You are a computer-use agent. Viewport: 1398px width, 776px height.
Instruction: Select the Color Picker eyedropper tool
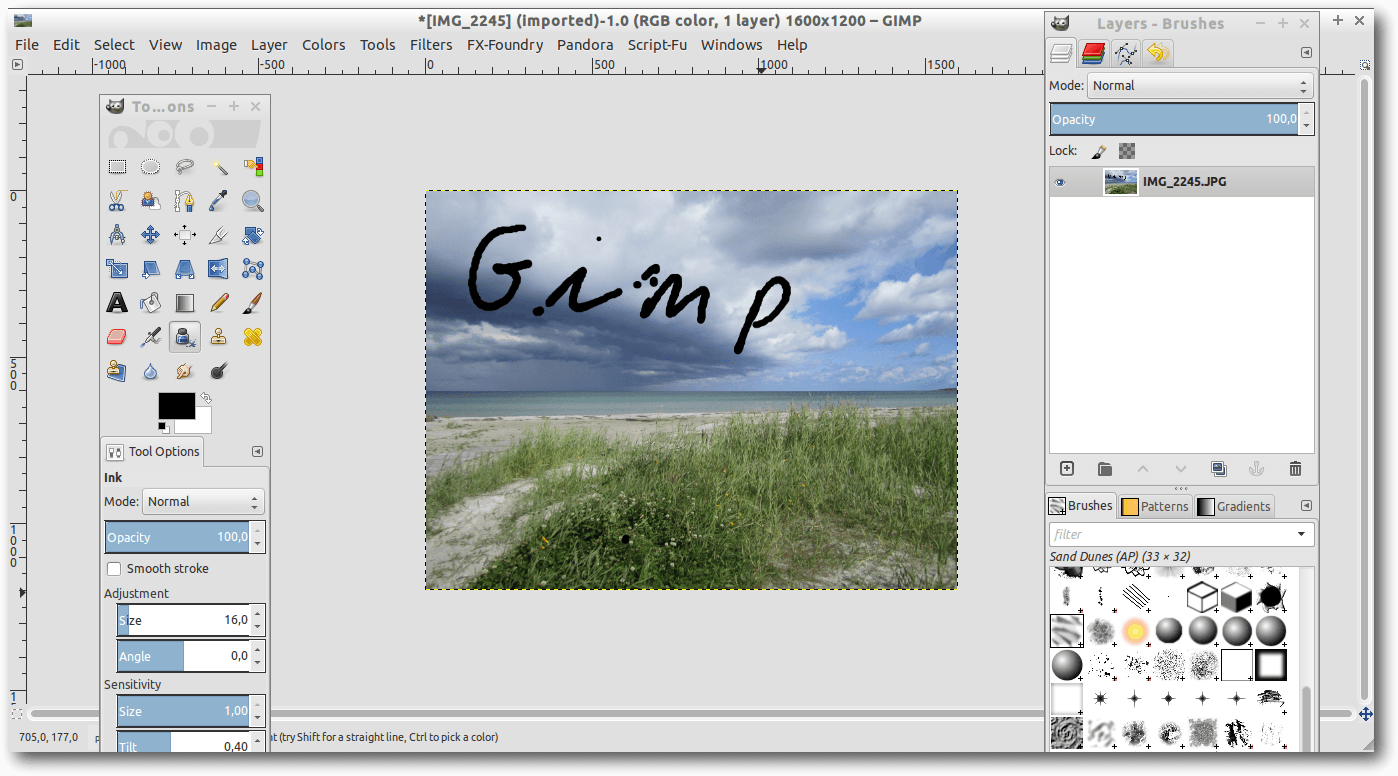click(219, 201)
